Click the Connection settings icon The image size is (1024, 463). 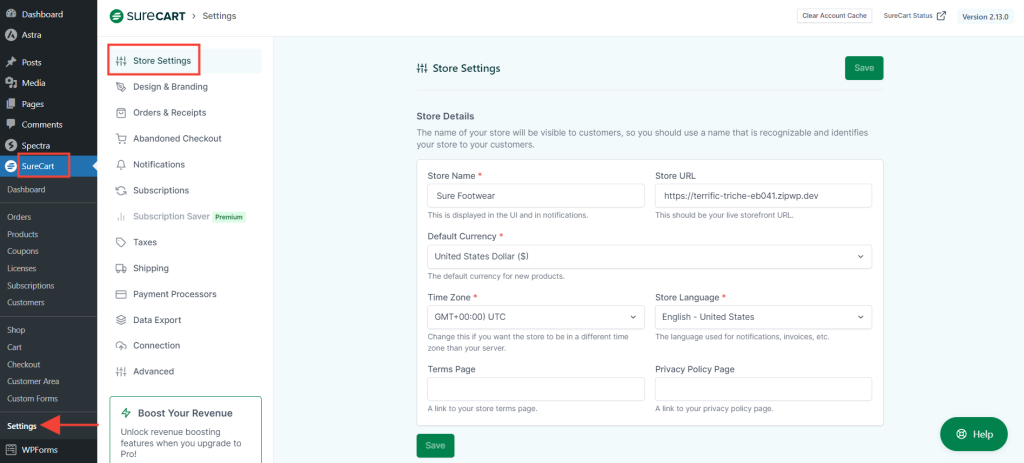tap(121, 346)
